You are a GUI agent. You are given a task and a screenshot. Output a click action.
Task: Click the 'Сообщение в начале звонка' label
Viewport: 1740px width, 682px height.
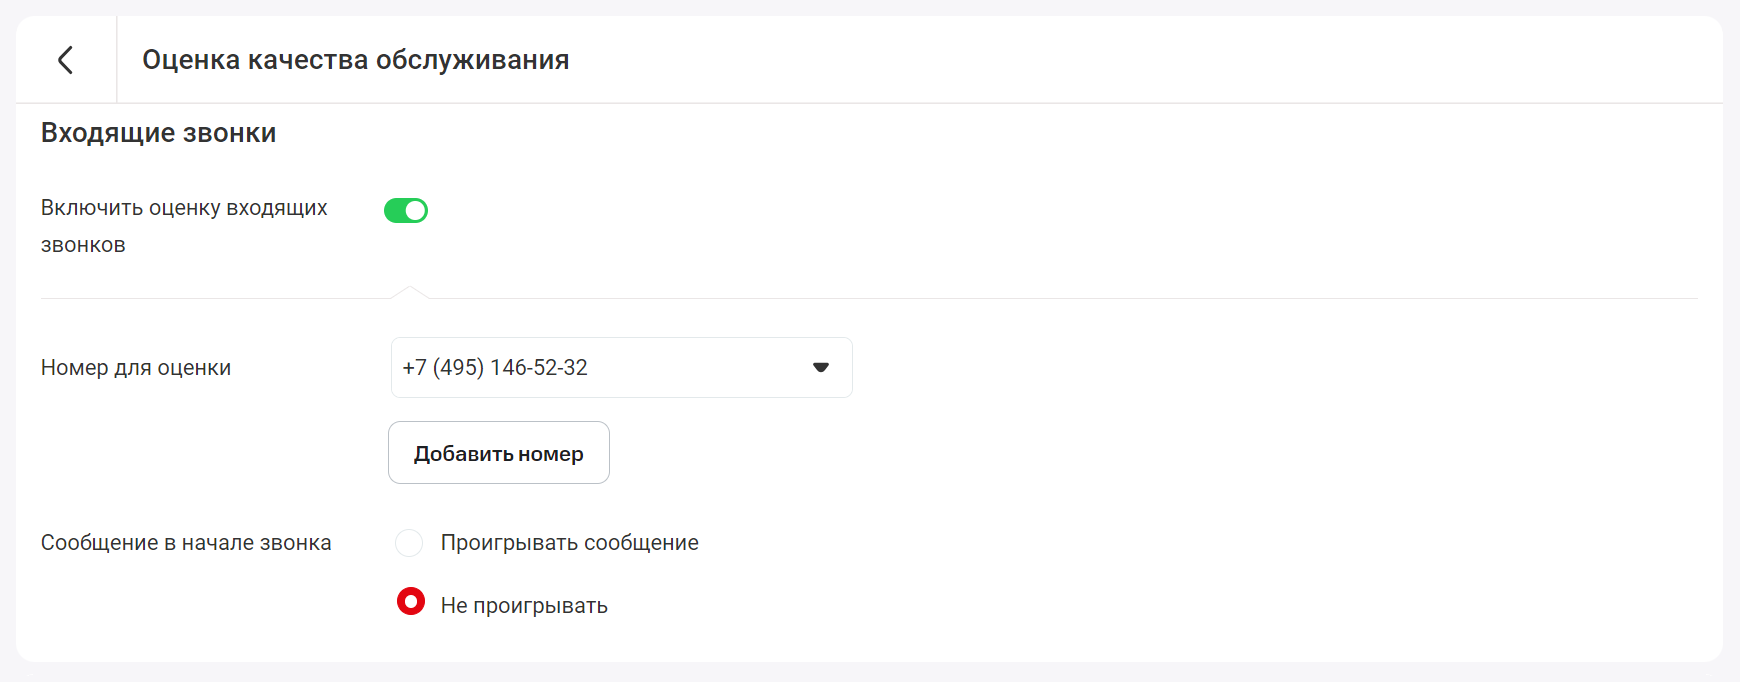pos(186,543)
